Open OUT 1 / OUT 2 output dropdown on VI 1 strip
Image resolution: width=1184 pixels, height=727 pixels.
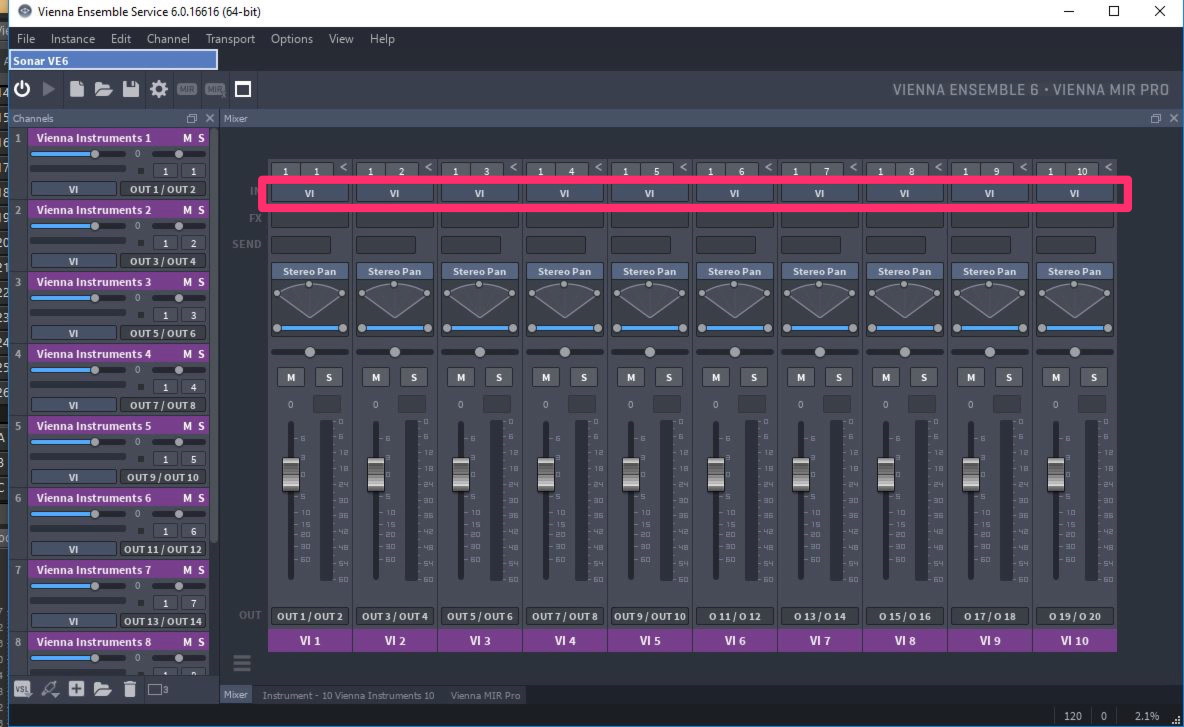tap(310, 616)
